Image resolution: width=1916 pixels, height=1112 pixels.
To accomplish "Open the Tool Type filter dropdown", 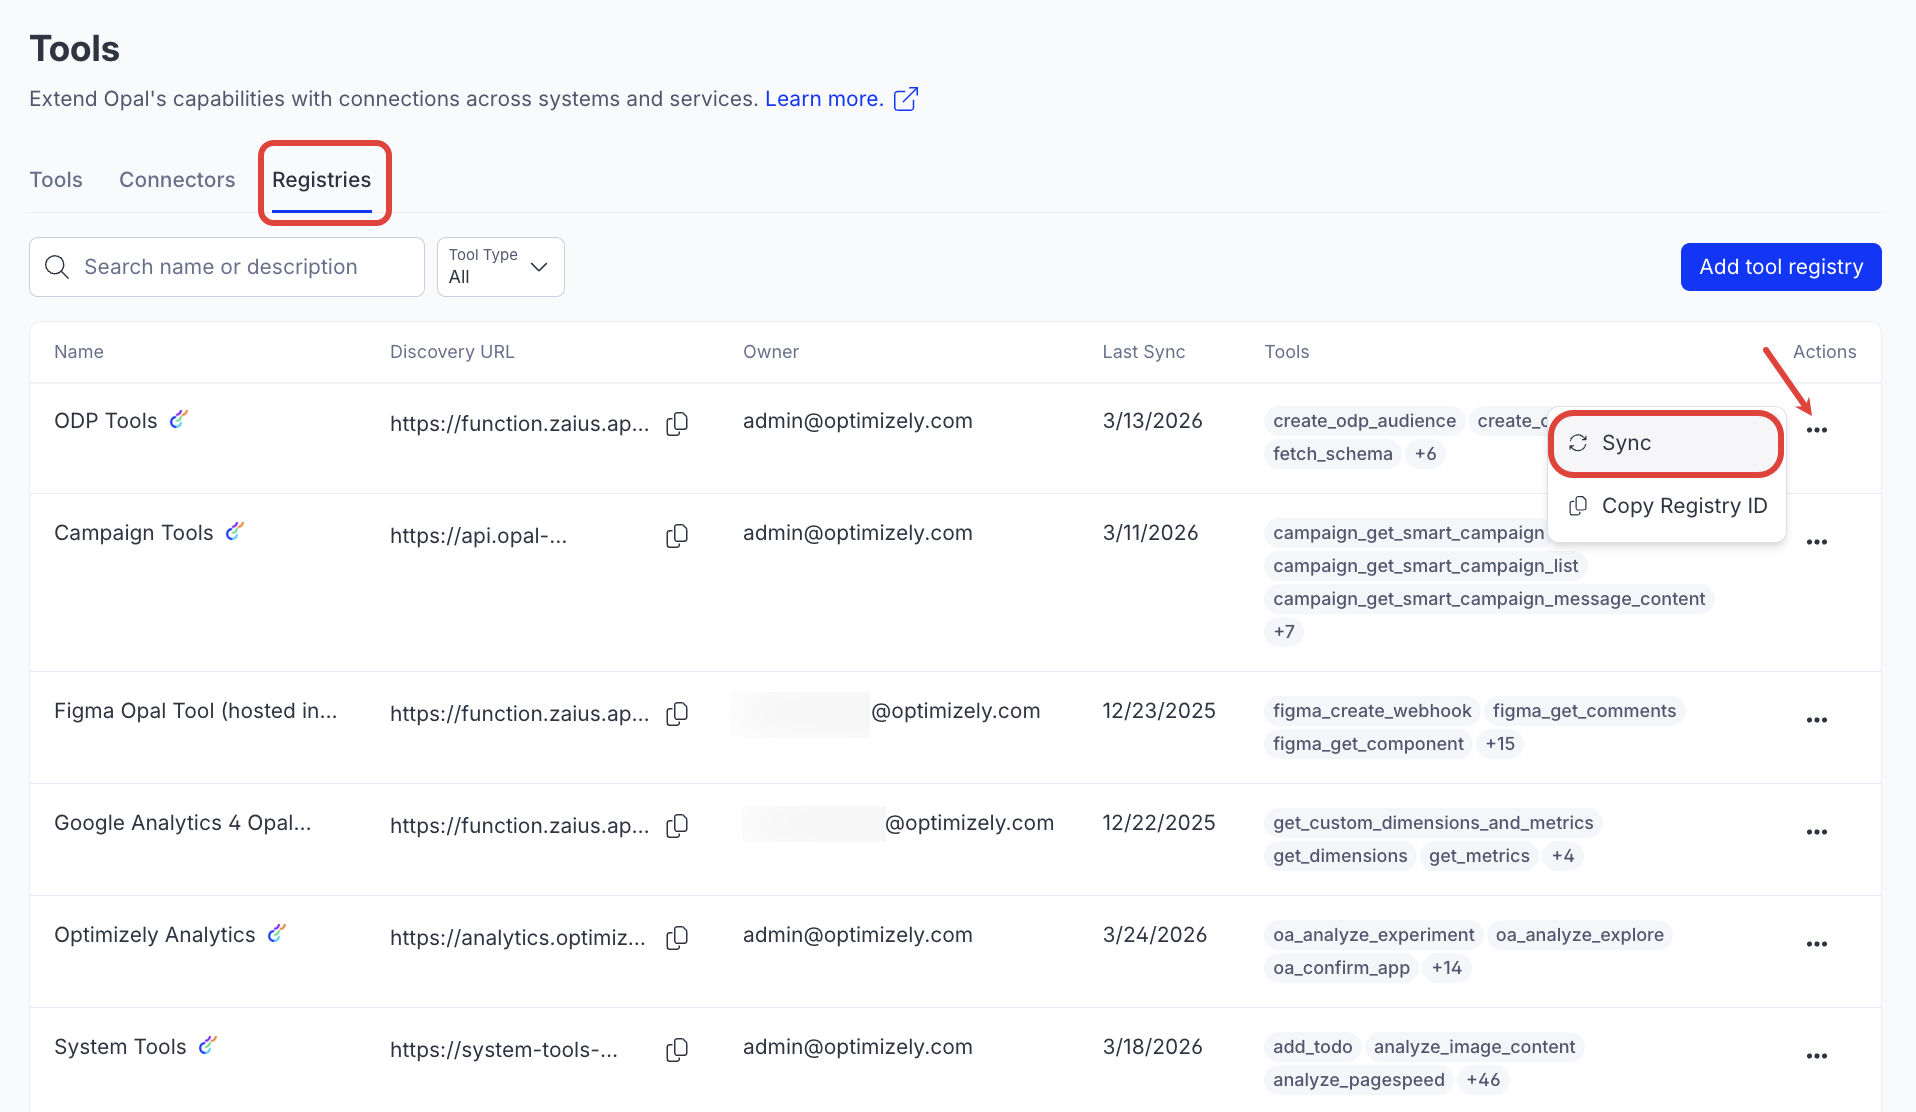I will click(x=500, y=267).
